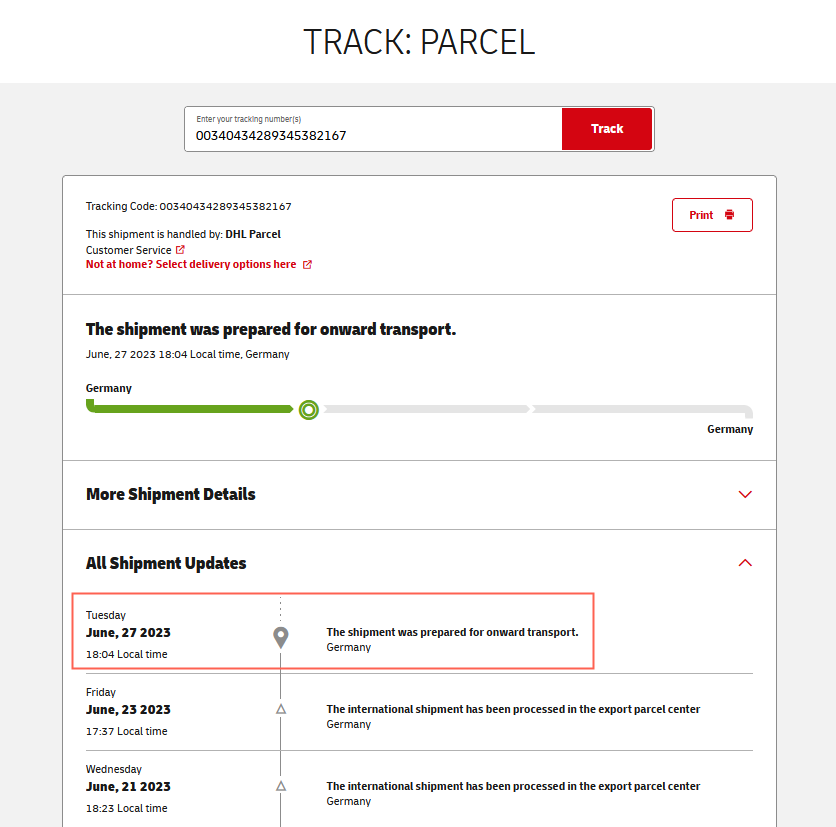Click external link icon after delivery options
Screen dimensions: 836x827
coord(307,265)
